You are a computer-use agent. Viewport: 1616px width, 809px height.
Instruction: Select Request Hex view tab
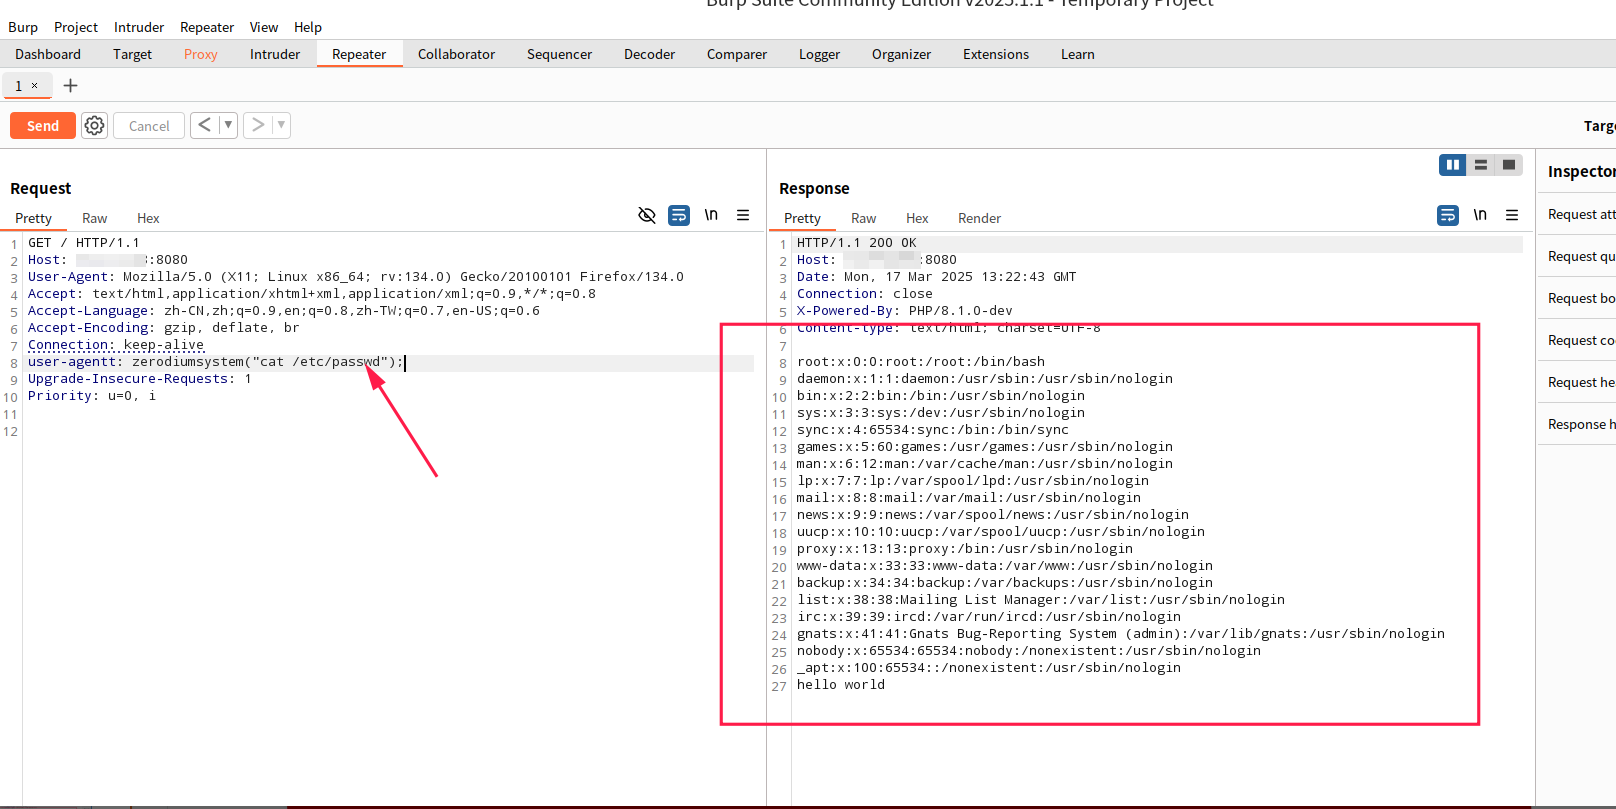point(148,218)
